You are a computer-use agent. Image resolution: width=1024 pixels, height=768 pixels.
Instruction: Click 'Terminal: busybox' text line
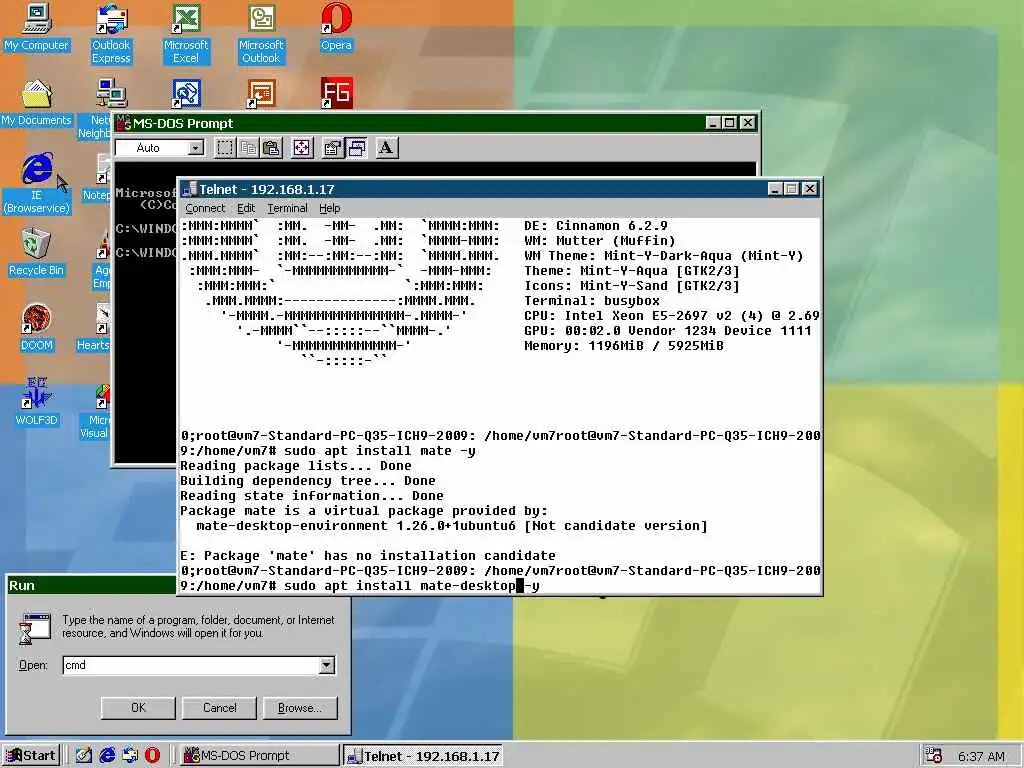pyautogui.click(x=592, y=301)
